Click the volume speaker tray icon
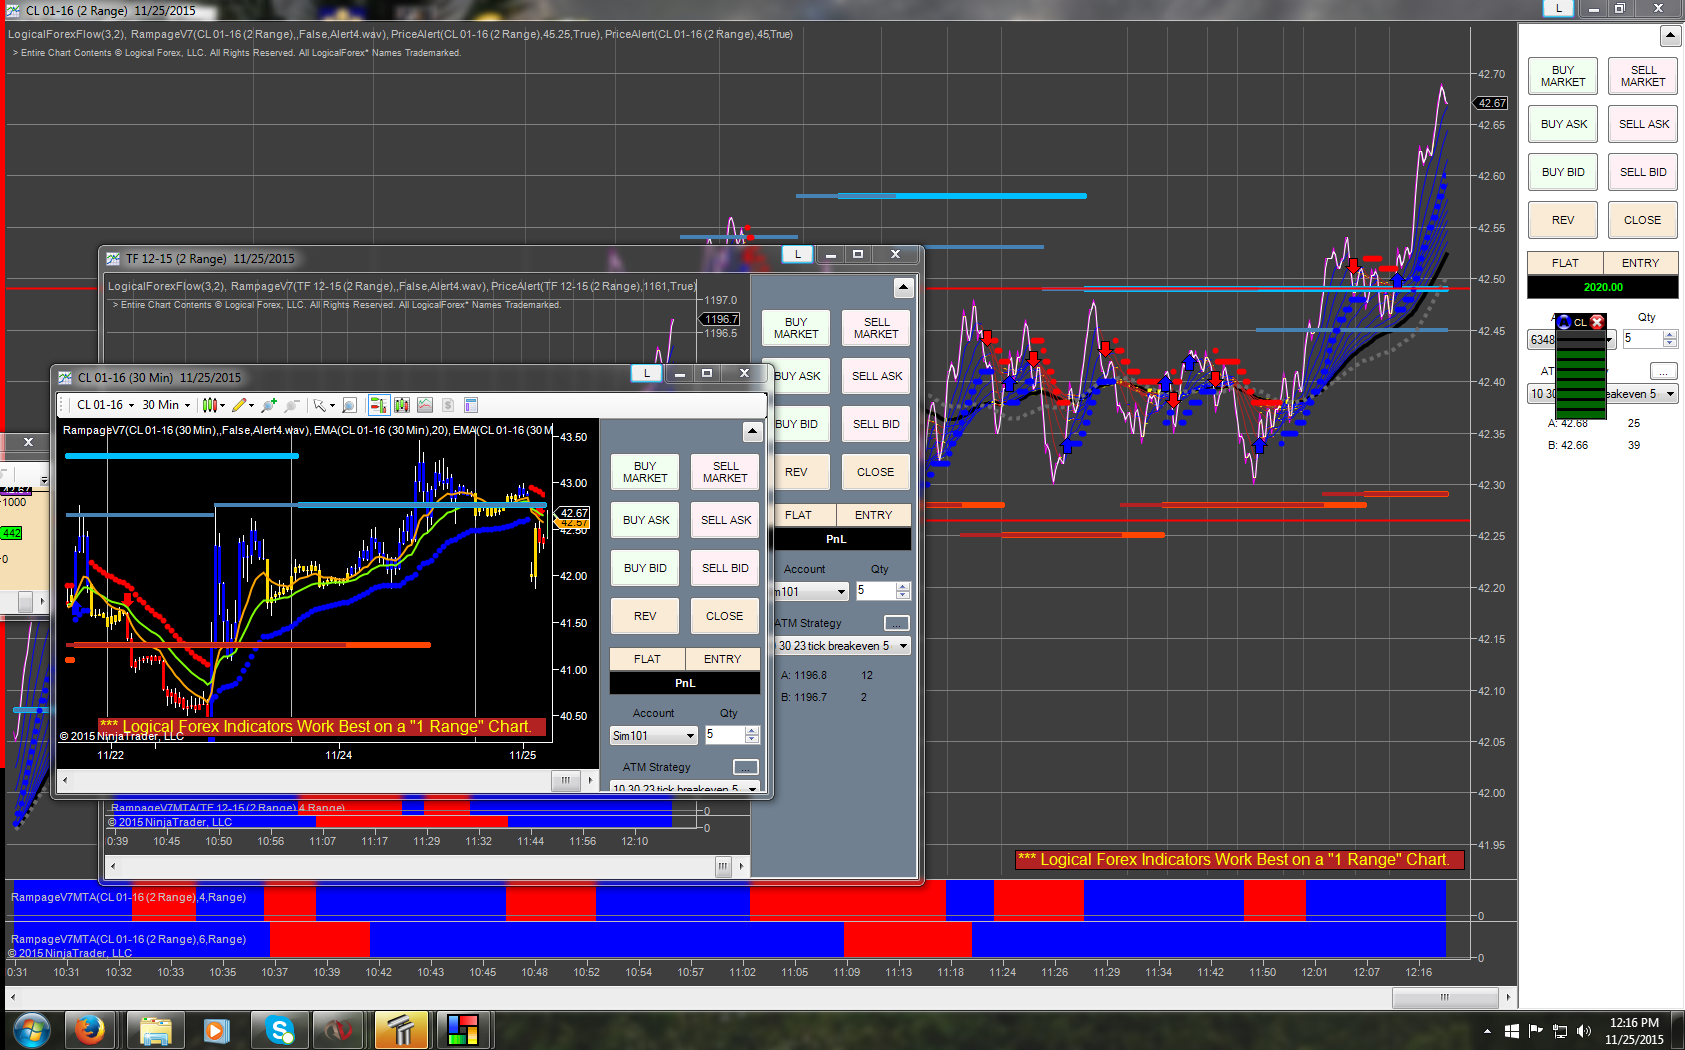Screen dimensions: 1685x1050 [1583, 1031]
